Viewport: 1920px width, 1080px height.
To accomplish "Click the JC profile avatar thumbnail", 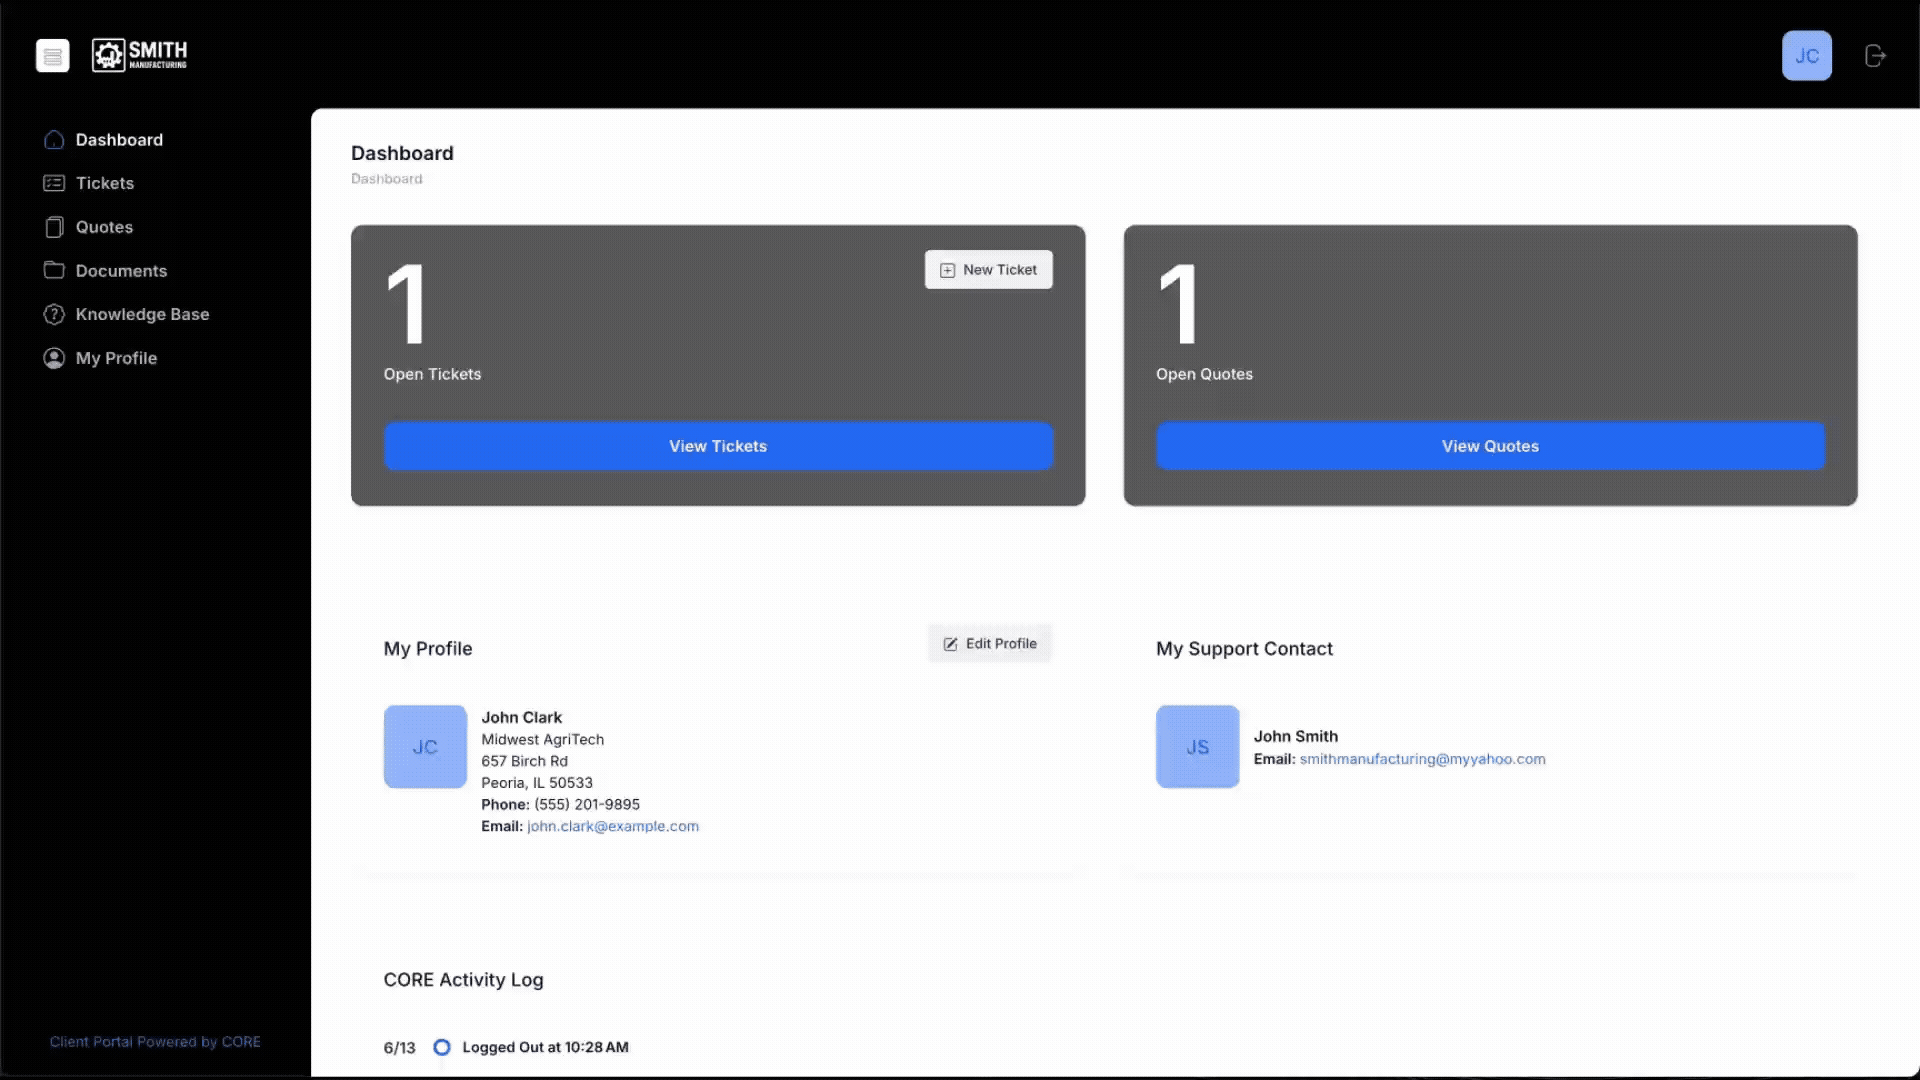I will tap(425, 747).
